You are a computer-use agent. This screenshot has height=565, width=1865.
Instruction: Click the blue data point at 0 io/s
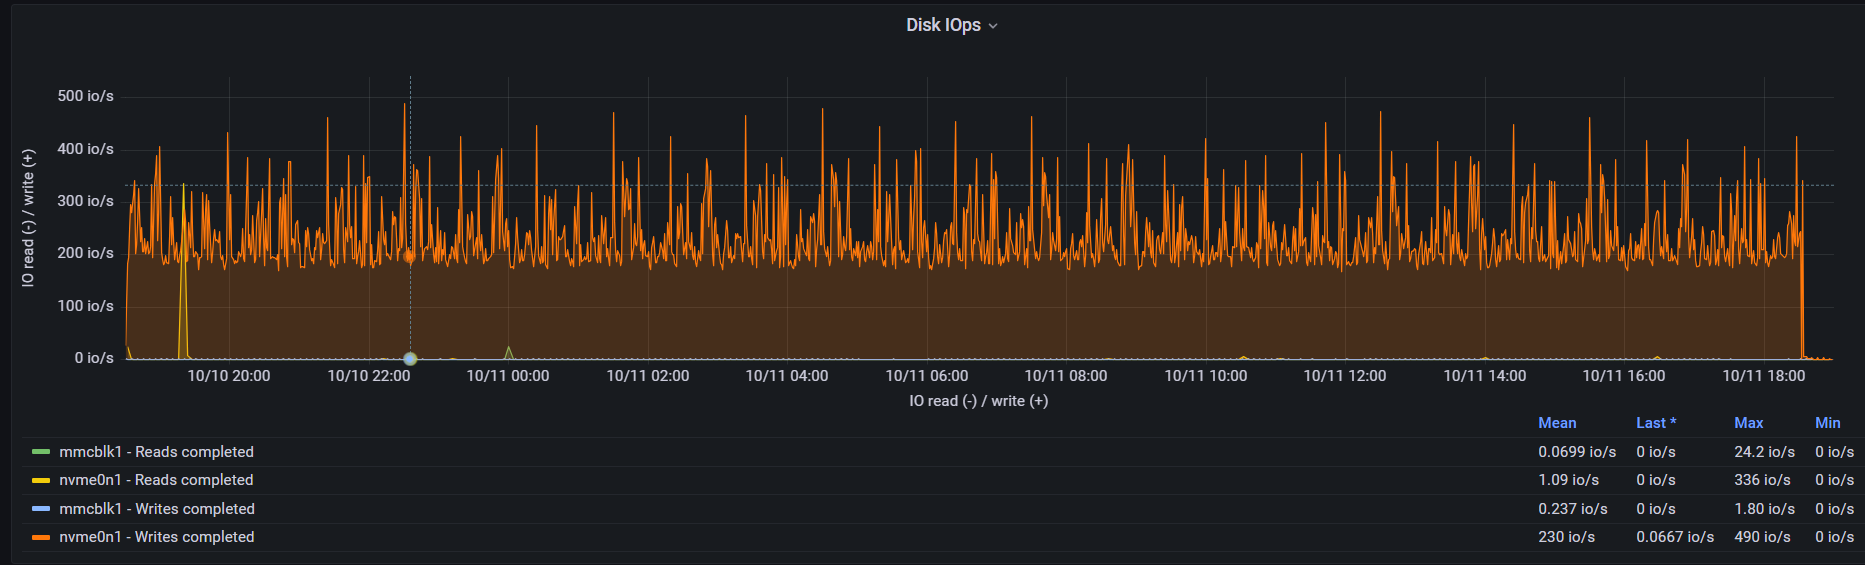click(410, 358)
